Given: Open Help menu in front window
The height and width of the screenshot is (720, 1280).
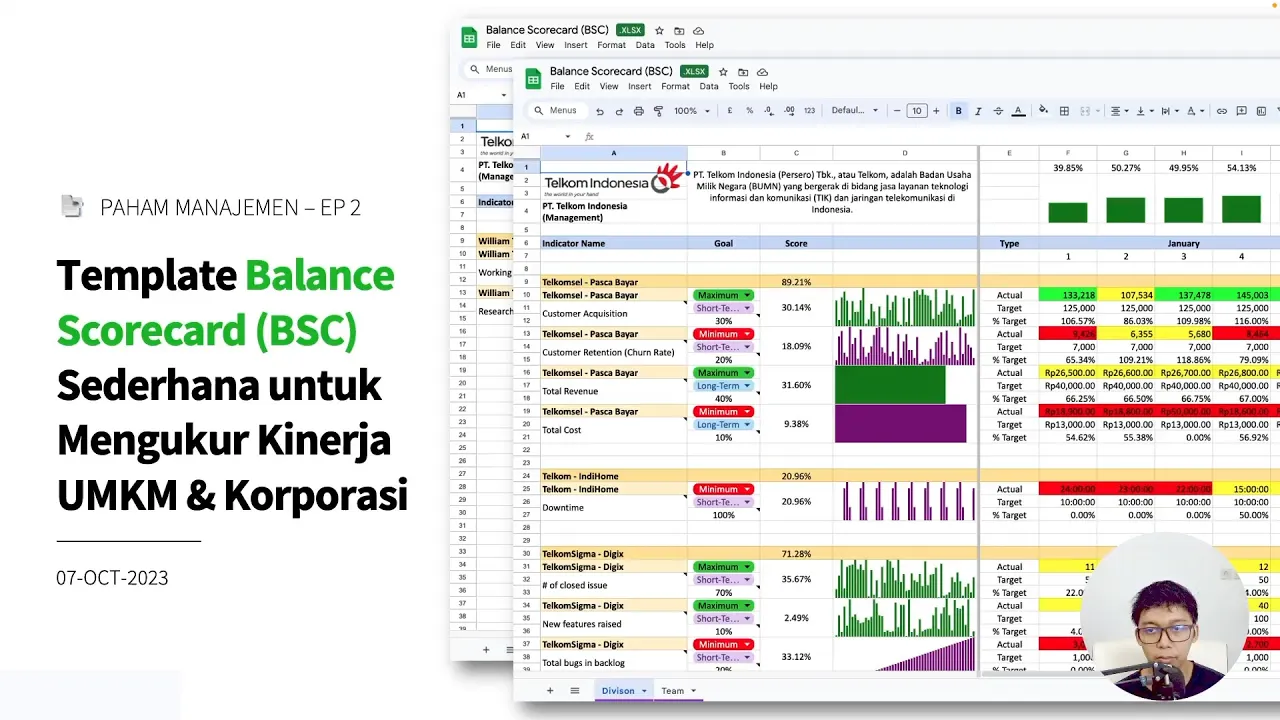Looking at the screenshot, I should pyautogui.click(x=768, y=87).
